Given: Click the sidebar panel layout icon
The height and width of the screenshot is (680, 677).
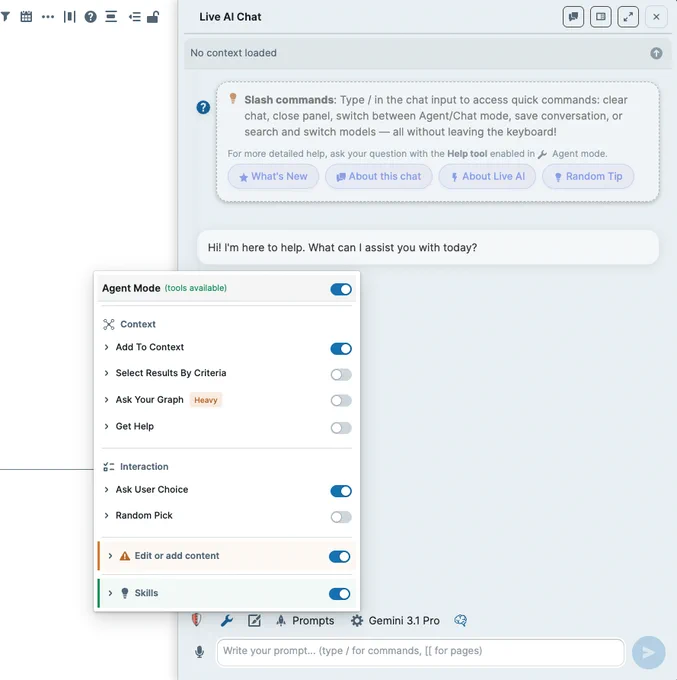Looking at the screenshot, I should click(x=601, y=17).
